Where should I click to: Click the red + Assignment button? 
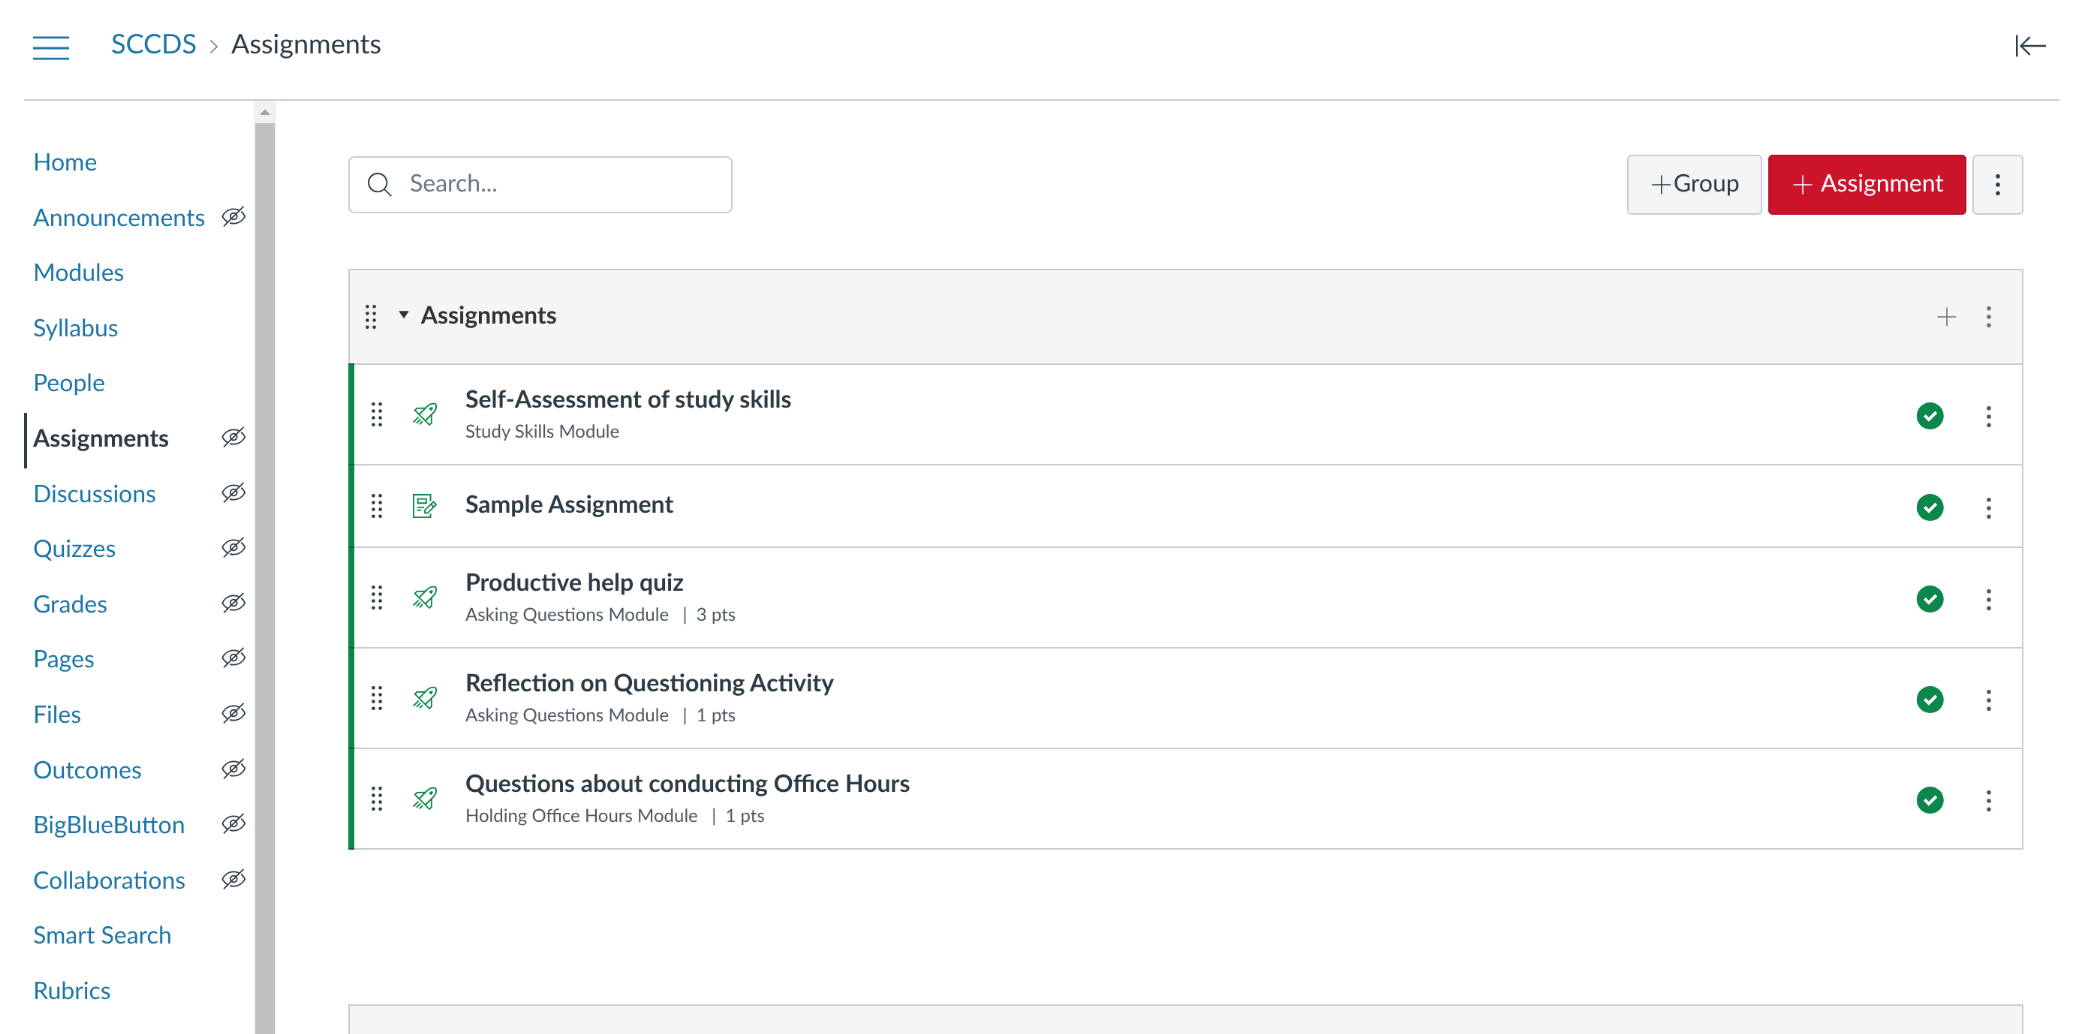(1866, 184)
